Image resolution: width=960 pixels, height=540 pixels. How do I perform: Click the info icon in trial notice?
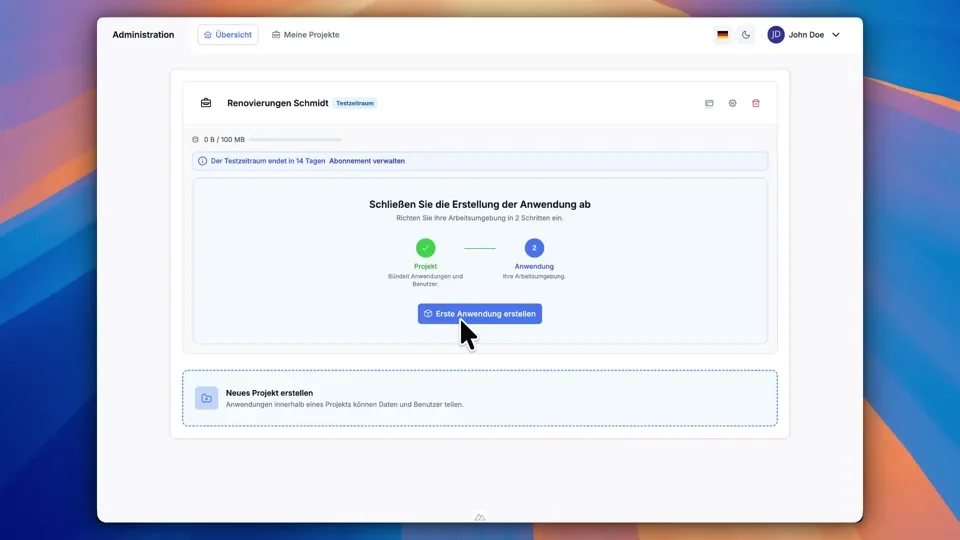pyautogui.click(x=202, y=161)
